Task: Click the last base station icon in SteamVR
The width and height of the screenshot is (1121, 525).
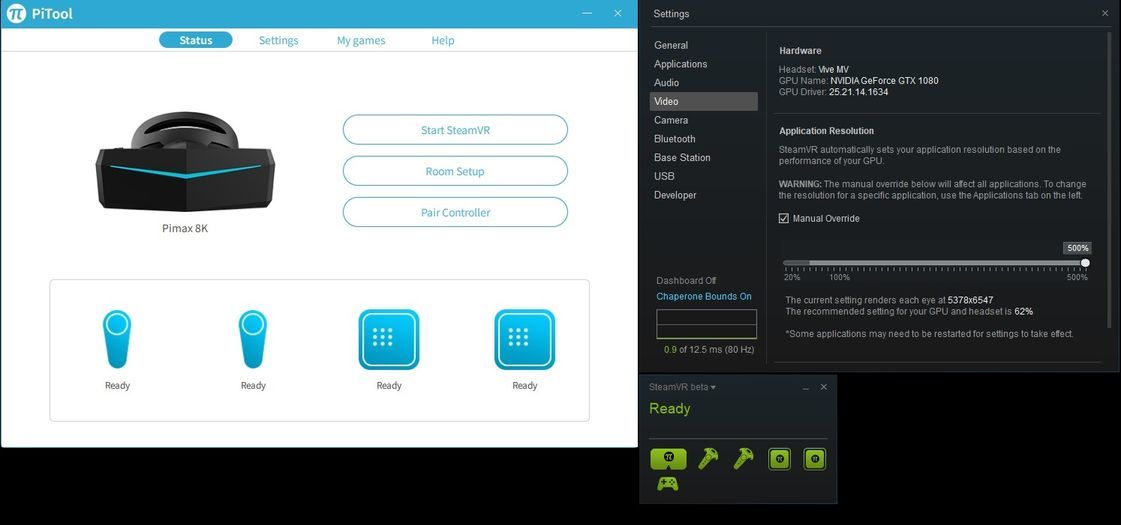Action: (x=815, y=458)
